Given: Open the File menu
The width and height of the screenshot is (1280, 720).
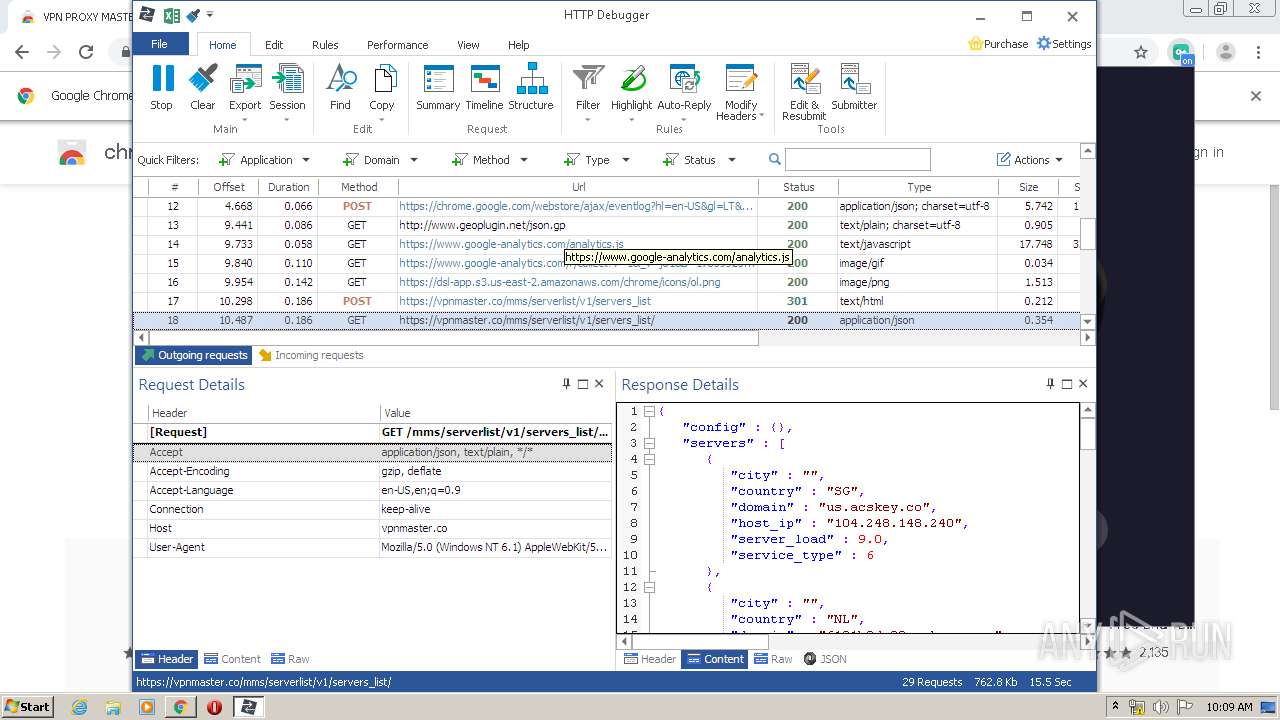Looking at the screenshot, I should pyautogui.click(x=160, y=44).
